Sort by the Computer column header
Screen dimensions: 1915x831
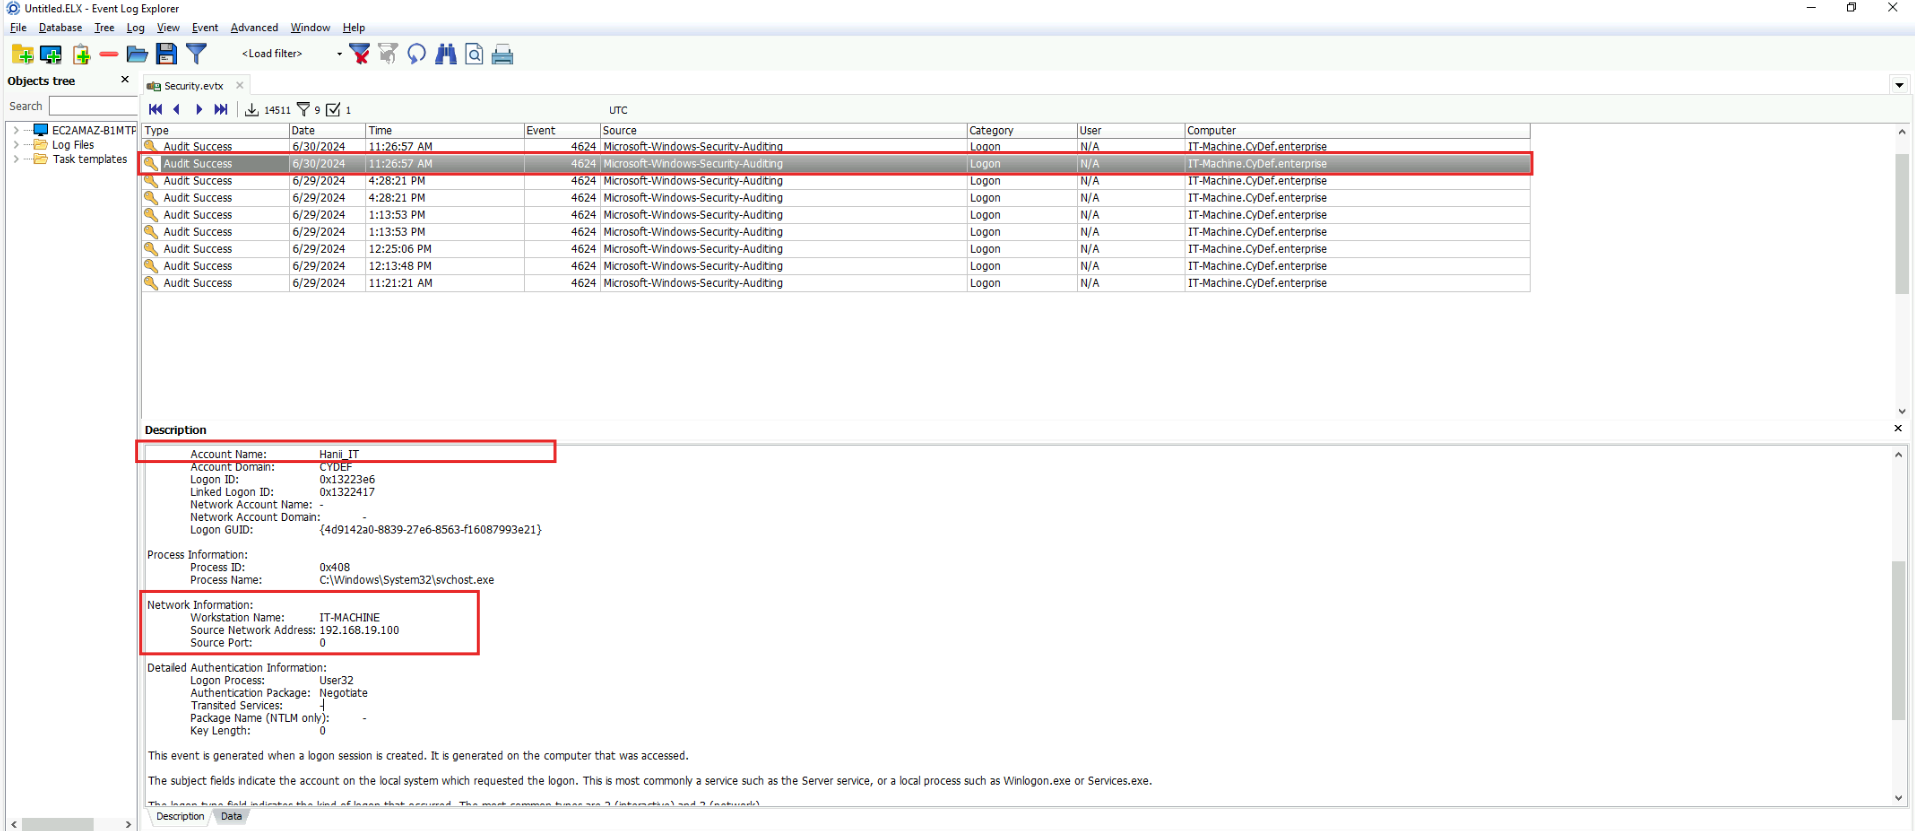click(x=1357, y=131)
